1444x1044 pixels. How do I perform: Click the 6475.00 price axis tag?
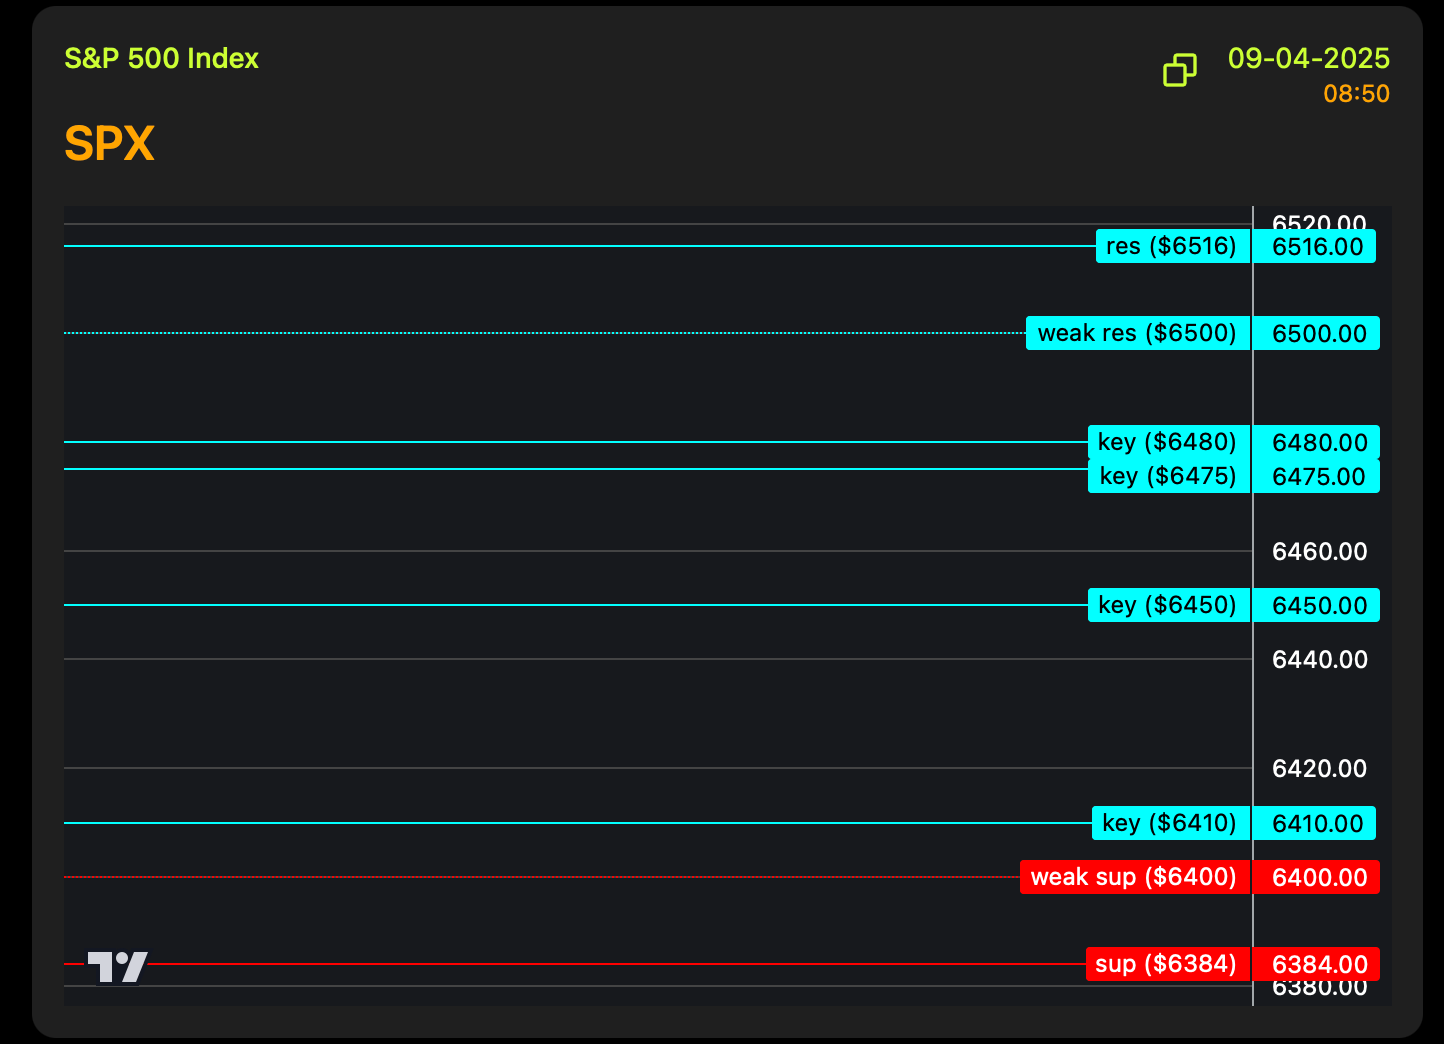1317,476
